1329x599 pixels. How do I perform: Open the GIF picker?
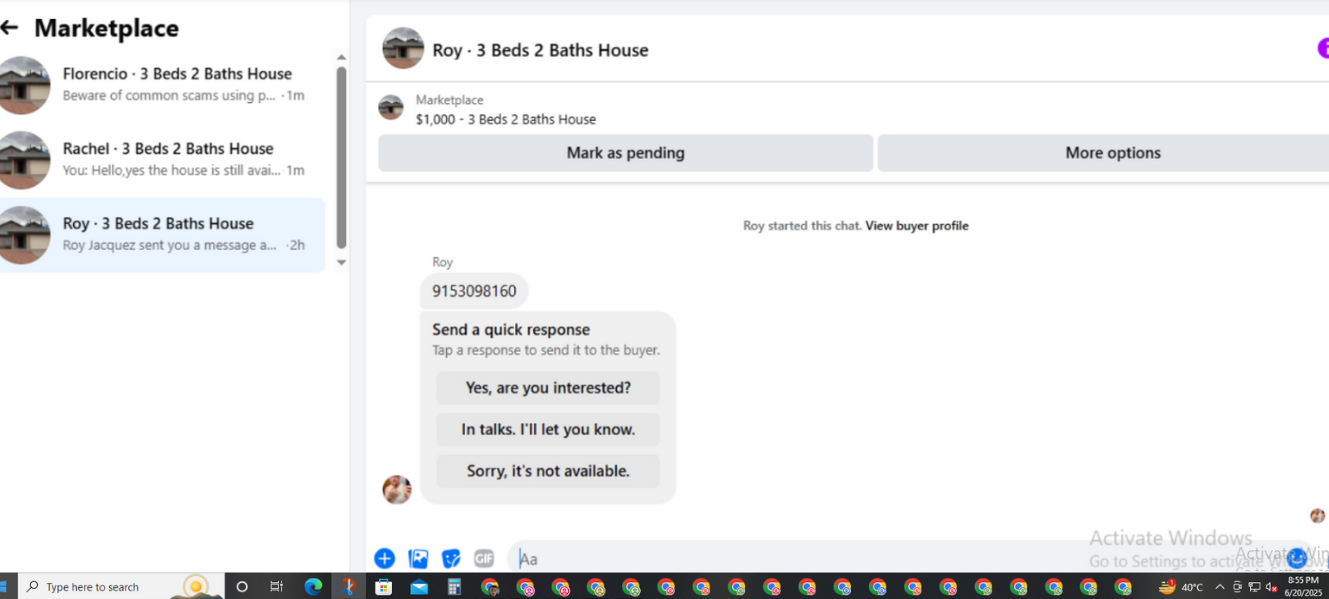click(x=484, y=559)
